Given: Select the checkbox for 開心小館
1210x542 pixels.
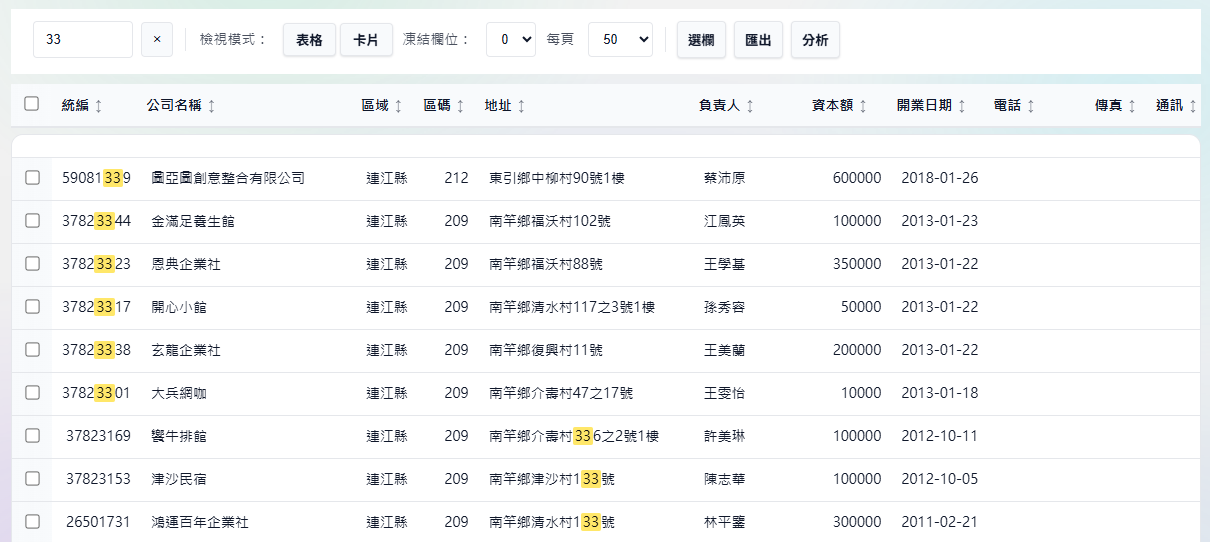Looking at the screenshot, I should click(x=32, y=307).
